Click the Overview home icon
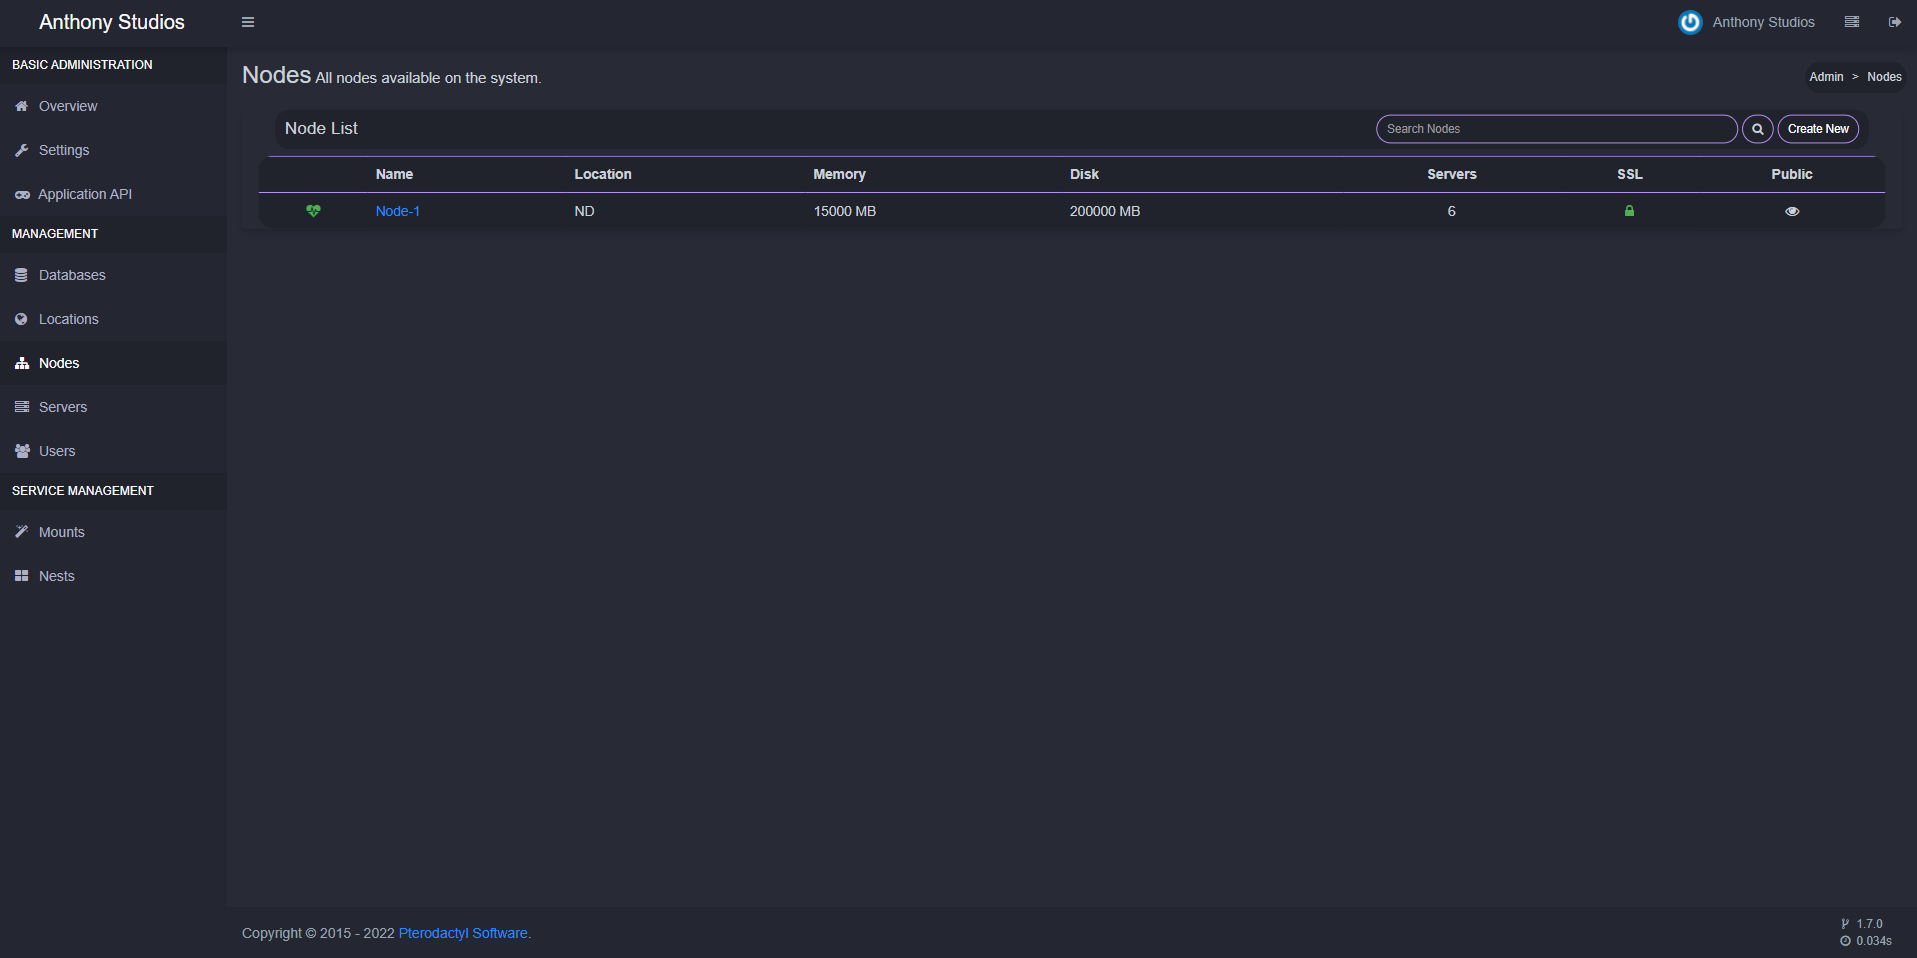 [21, 106]
